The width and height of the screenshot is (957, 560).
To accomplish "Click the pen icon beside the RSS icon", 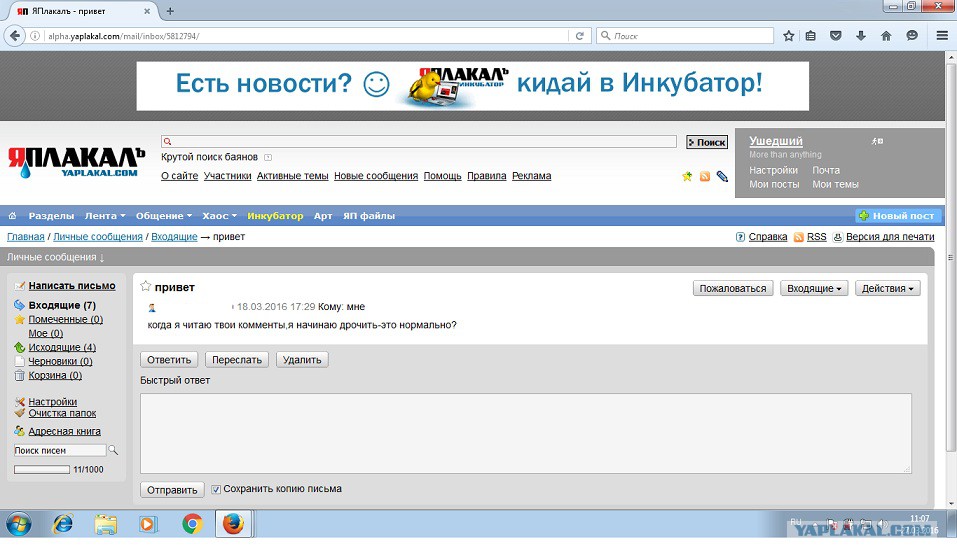I will point(722,176).
